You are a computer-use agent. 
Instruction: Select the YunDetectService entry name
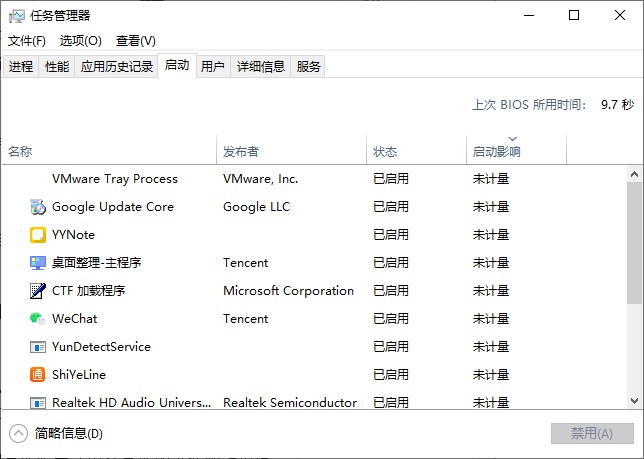101,347
